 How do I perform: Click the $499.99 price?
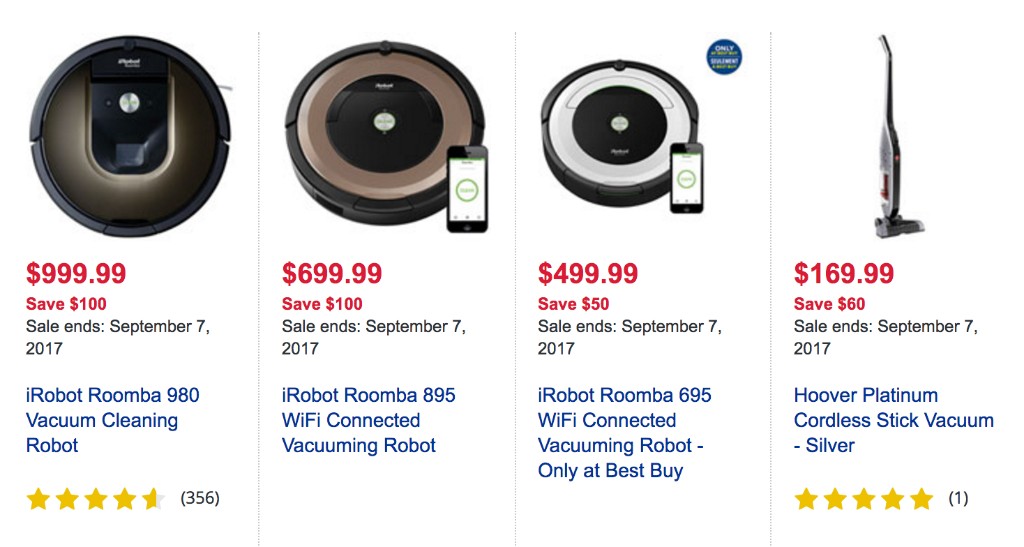click(588, 273)
